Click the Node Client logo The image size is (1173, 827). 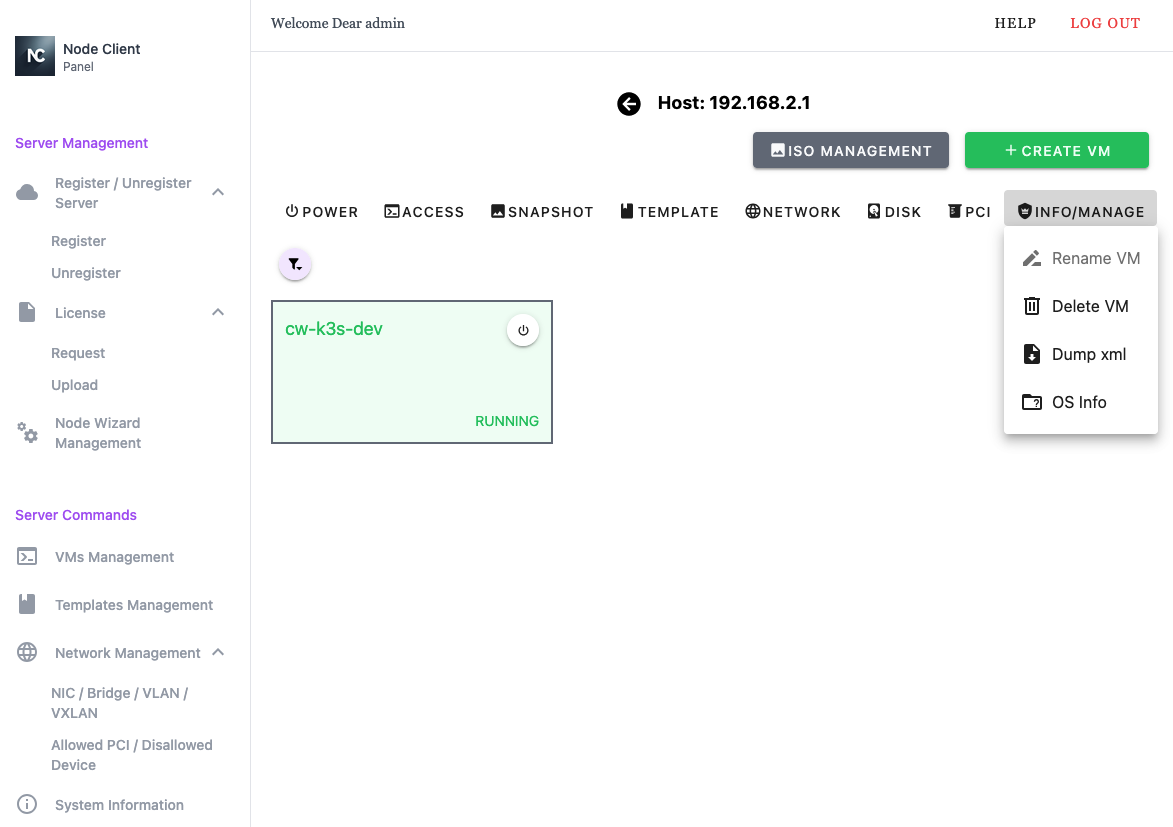coord(35,56)
